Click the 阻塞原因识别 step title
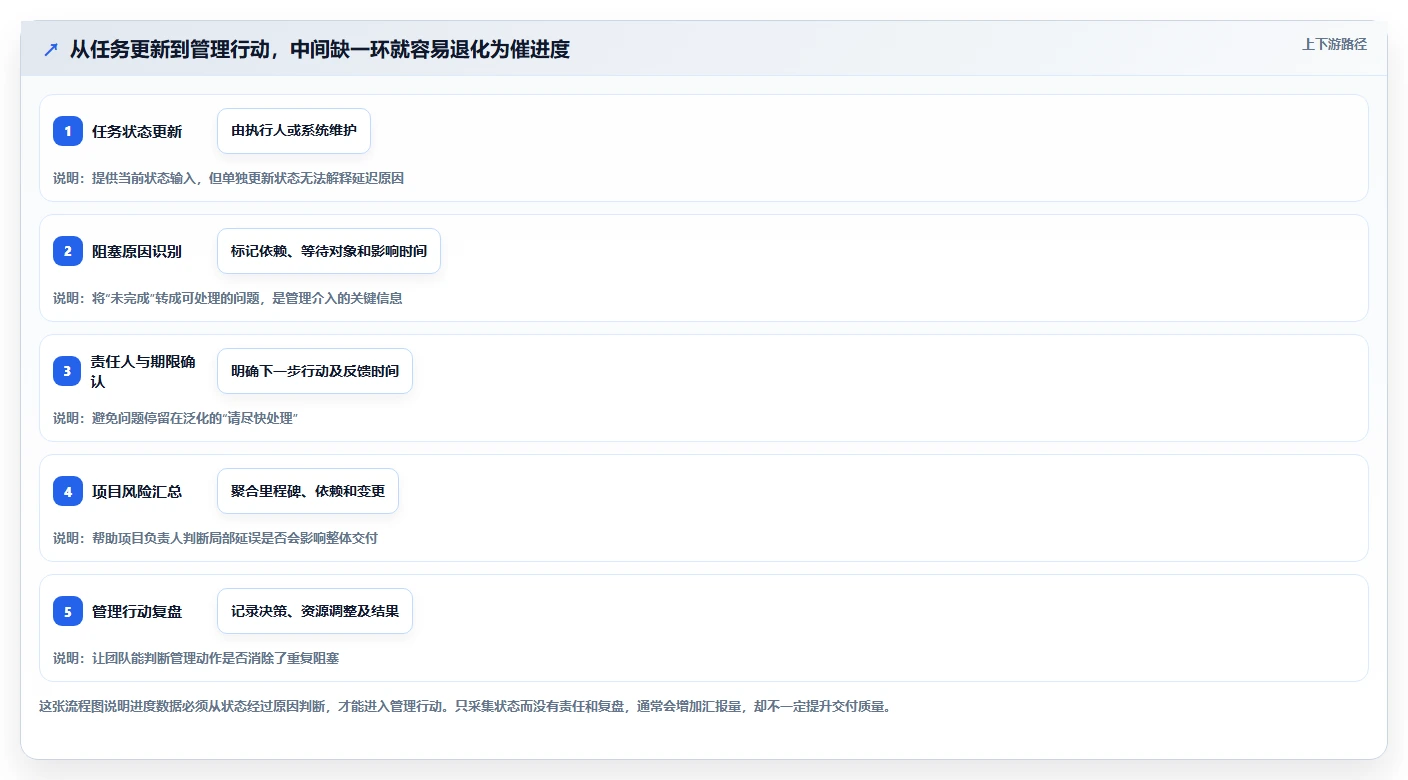Viewport: 1408px width, 780px height. coord(137,251)
